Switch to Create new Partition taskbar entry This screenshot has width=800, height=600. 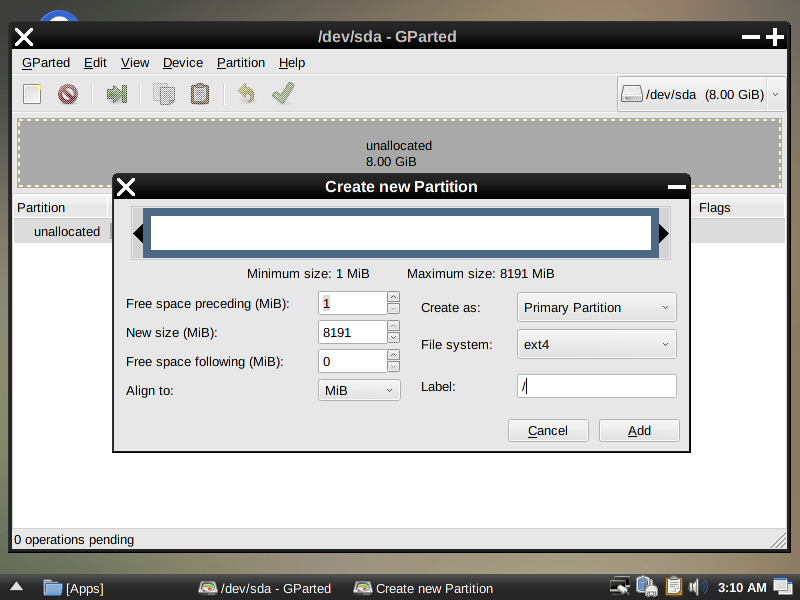[423, 588]
